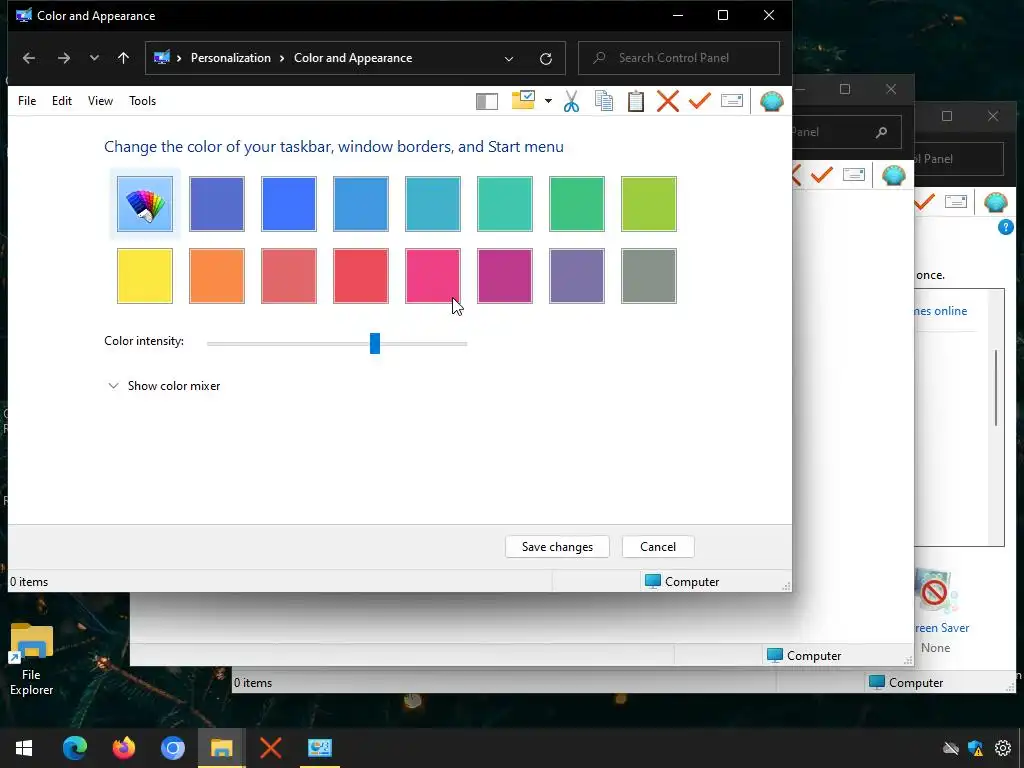The image size is (1024, 768).
Task: Open recent locations dropdown chevron
Action: [x=94, y=58]
